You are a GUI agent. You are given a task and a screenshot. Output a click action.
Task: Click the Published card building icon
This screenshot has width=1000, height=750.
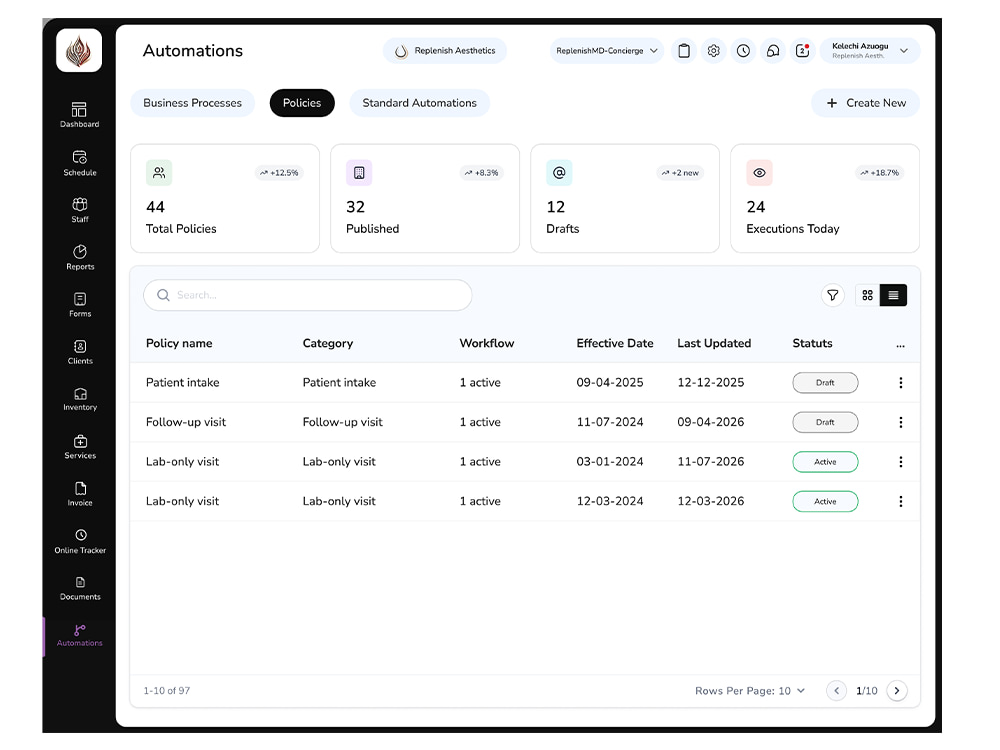[x=359, y=173]
